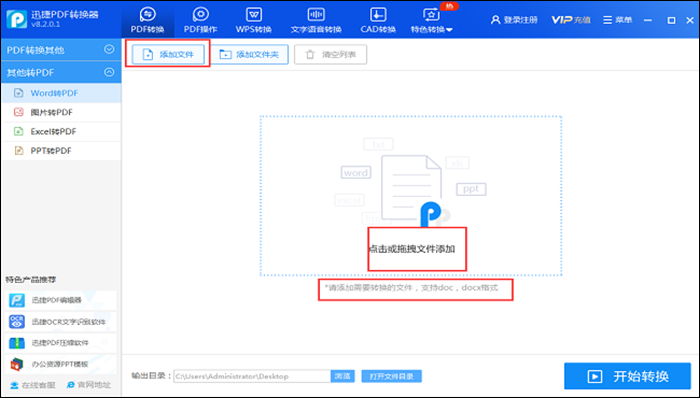Start conversion with 开始转换 button

627,376
